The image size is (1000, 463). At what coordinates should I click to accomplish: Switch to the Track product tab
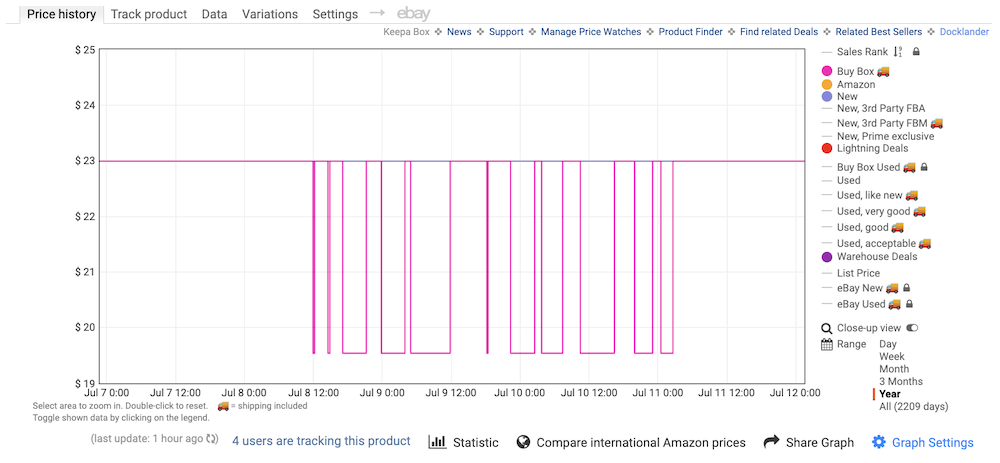(x=149, y=14)
